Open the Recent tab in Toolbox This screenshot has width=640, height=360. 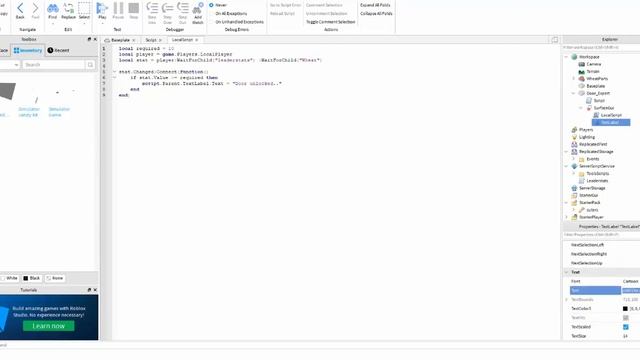58,50
